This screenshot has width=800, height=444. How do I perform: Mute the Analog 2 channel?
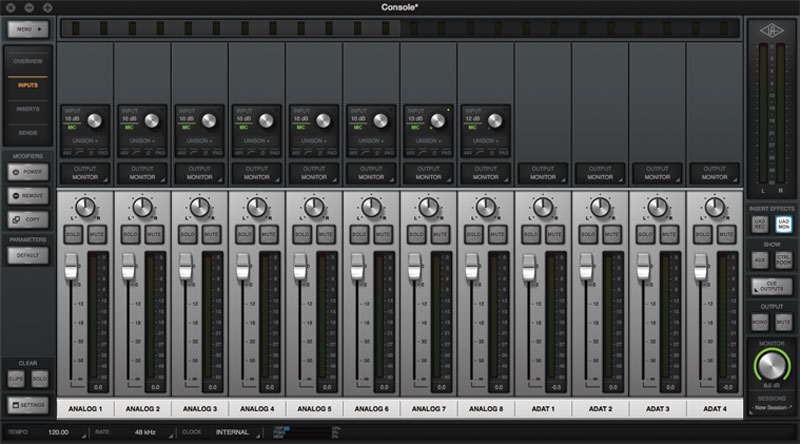154,234
